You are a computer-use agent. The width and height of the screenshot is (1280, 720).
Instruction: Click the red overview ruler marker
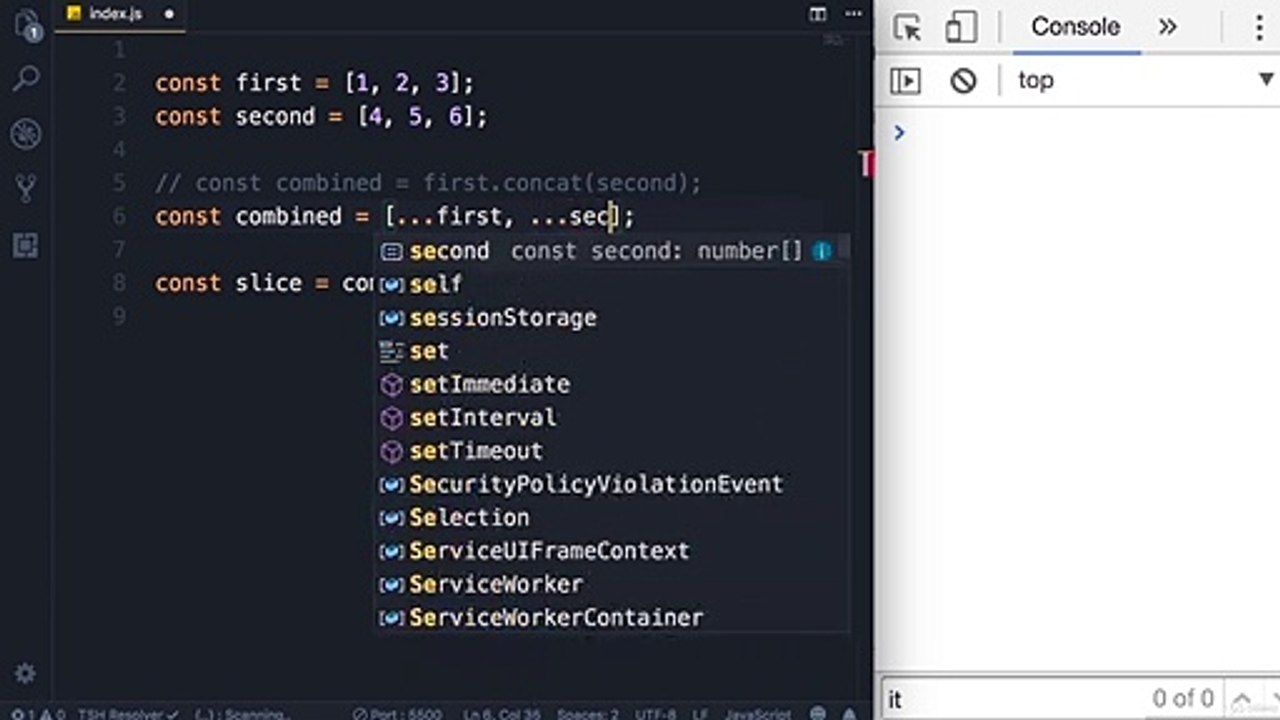867,163
